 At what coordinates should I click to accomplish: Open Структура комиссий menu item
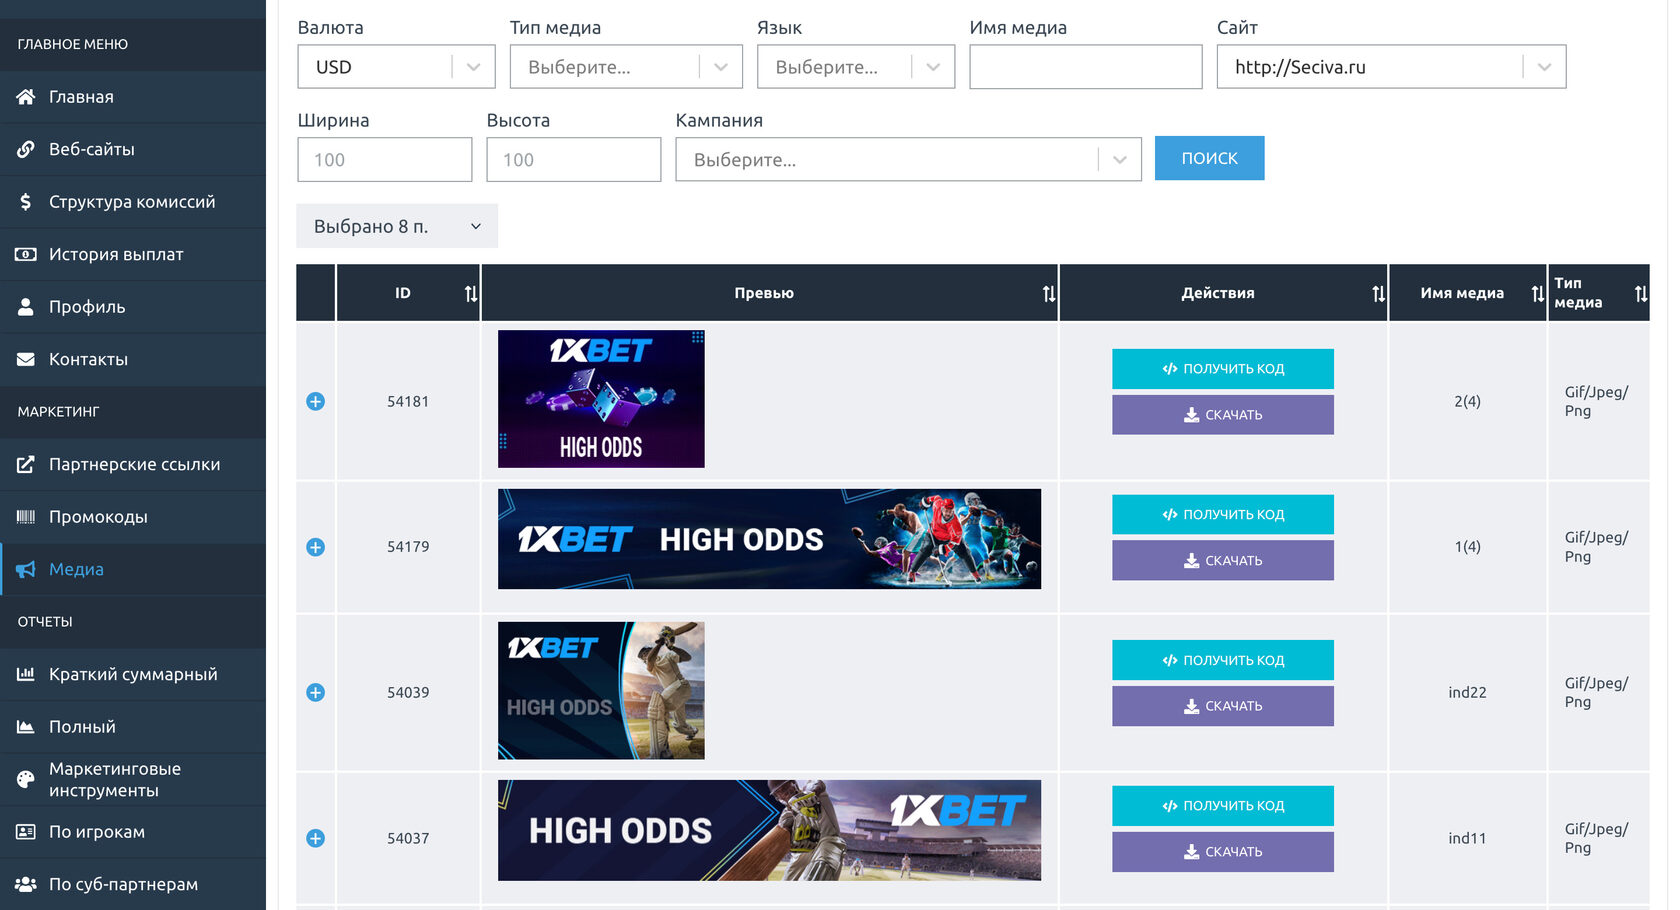click(x=133, y=202)
